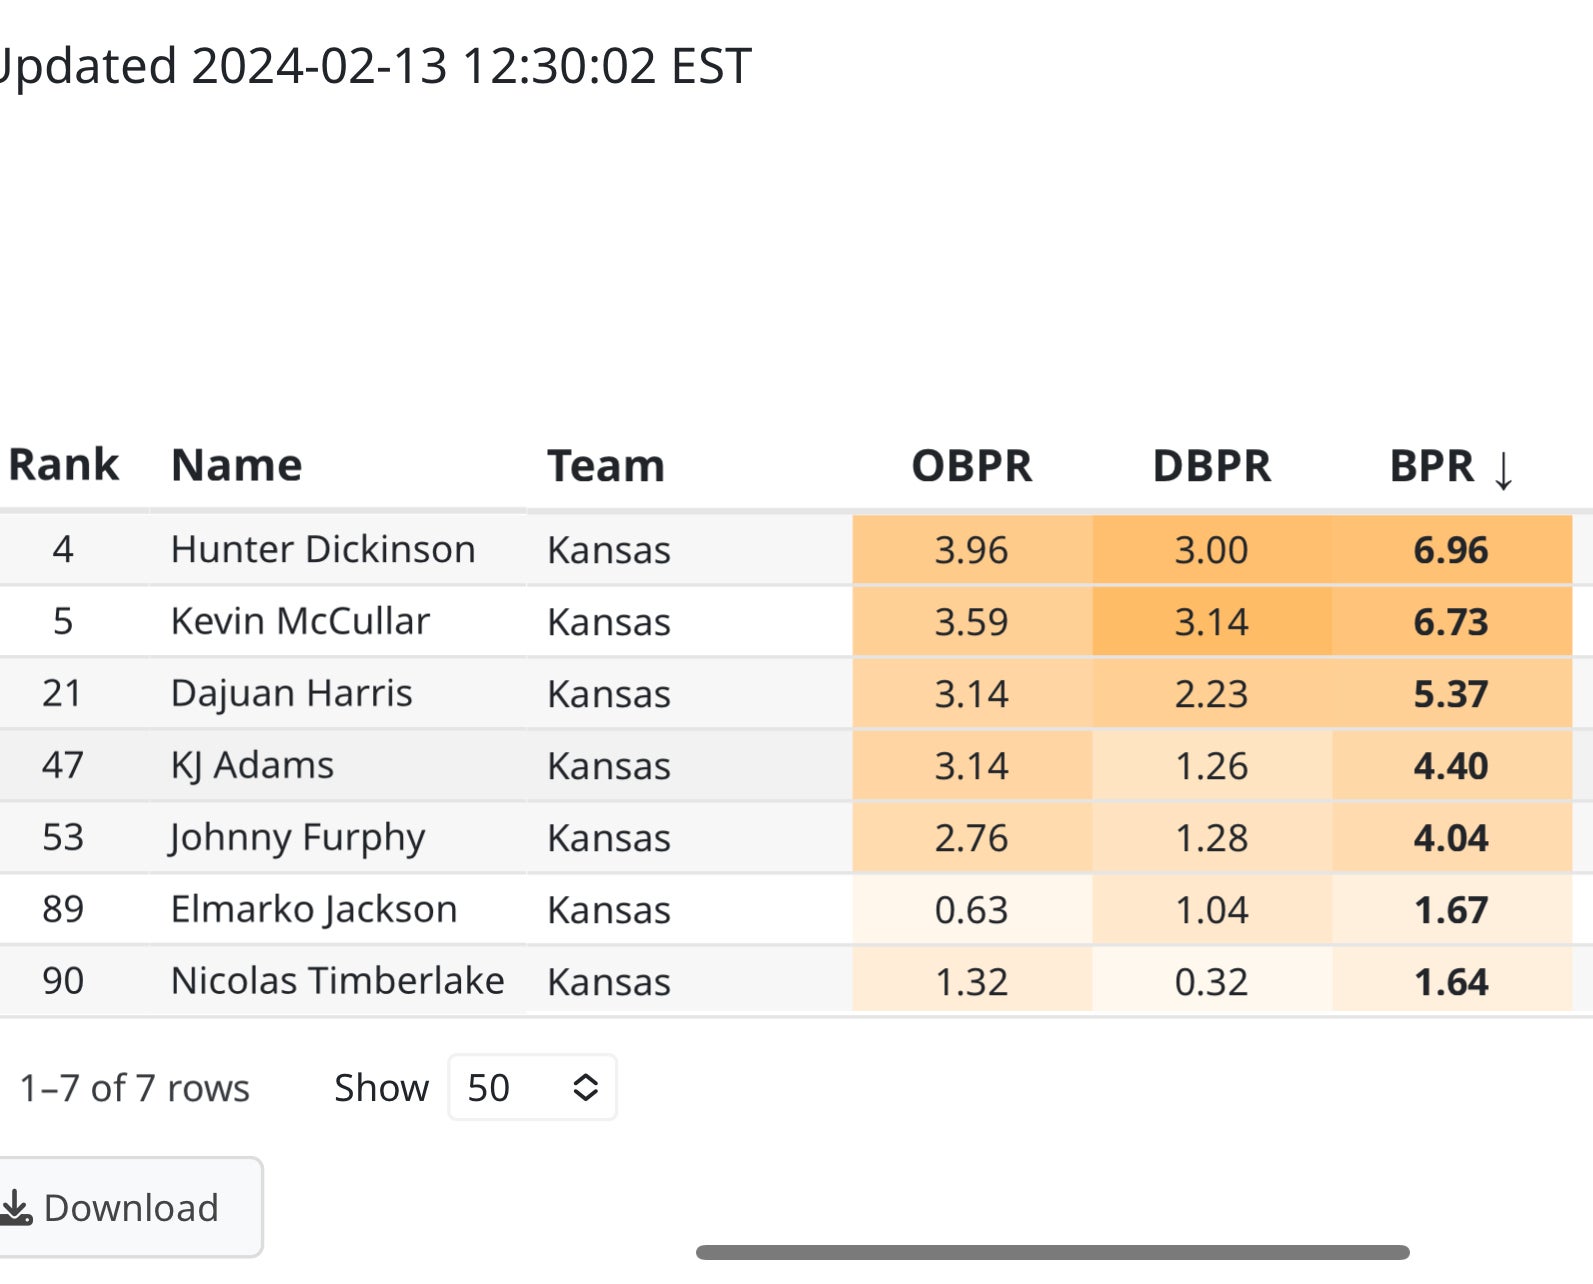
Task: Click the Show rows stepper chevrons
Action: [x=585, y=1087]
